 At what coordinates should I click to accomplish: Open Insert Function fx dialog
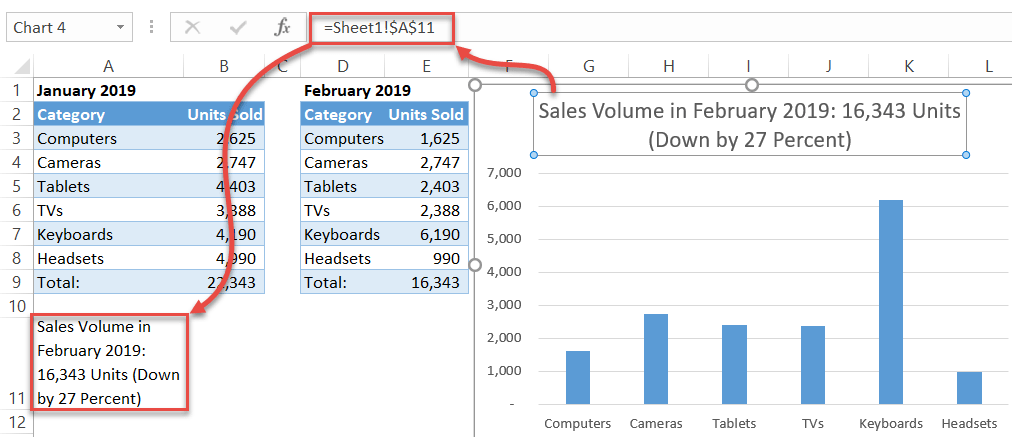[283, 28]
